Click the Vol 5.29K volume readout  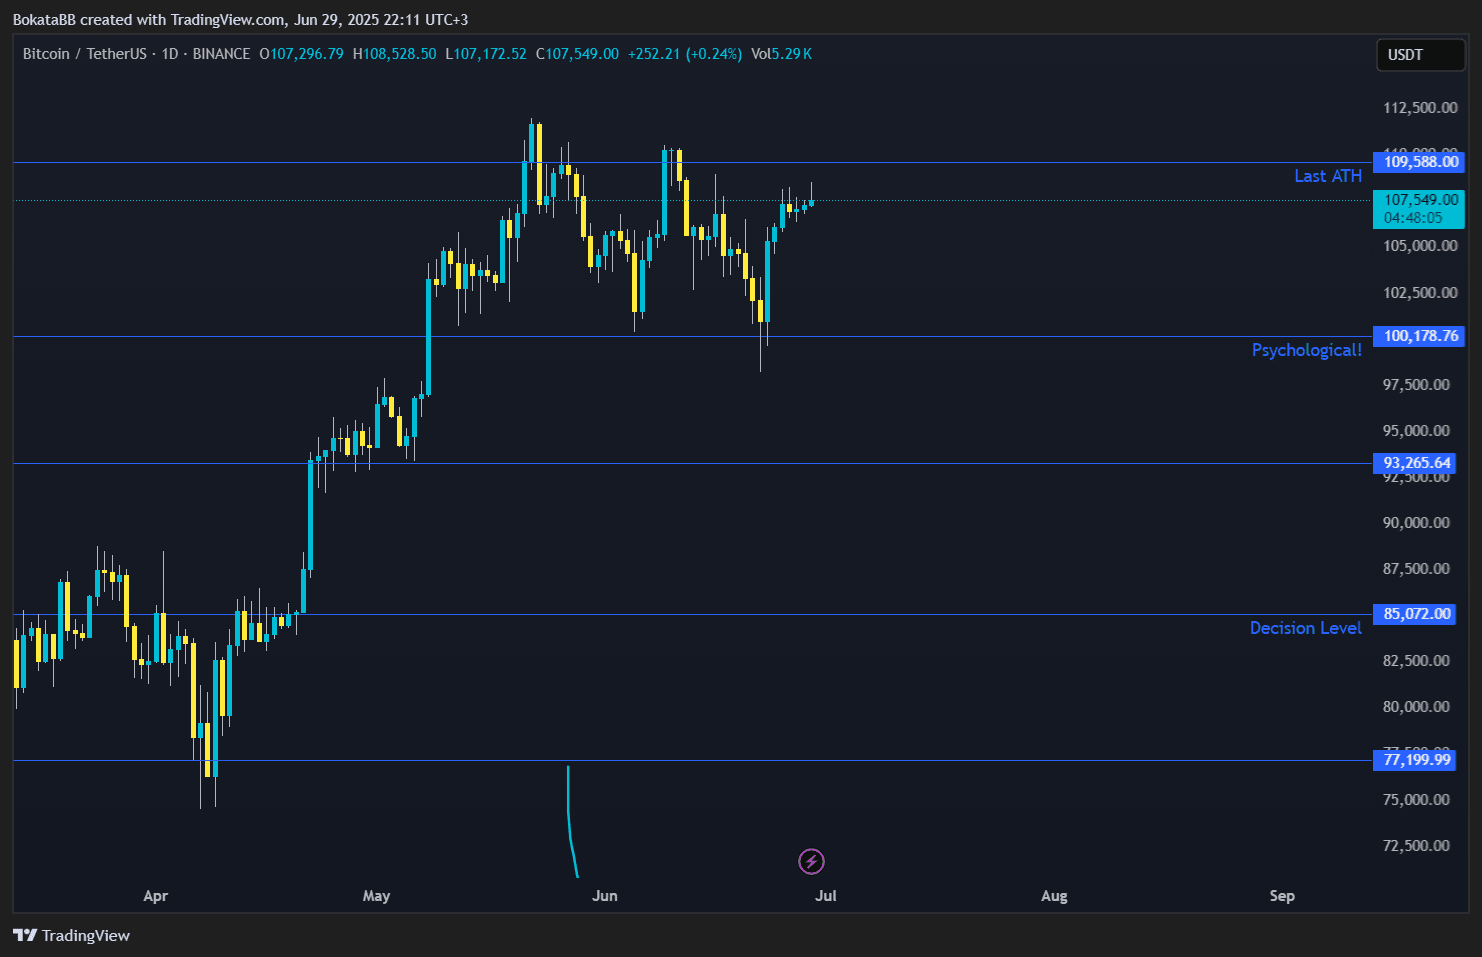point(781,54)
